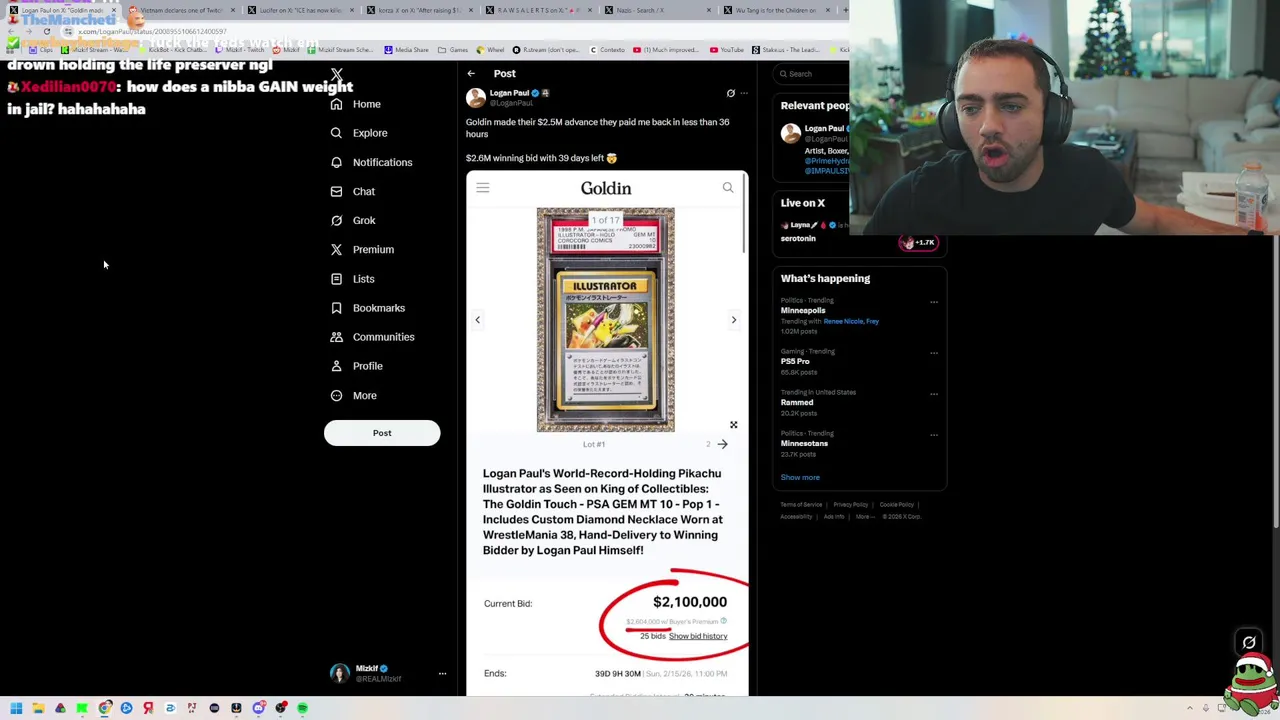Open Goldin hamburger menu in image

coord(483,188)
